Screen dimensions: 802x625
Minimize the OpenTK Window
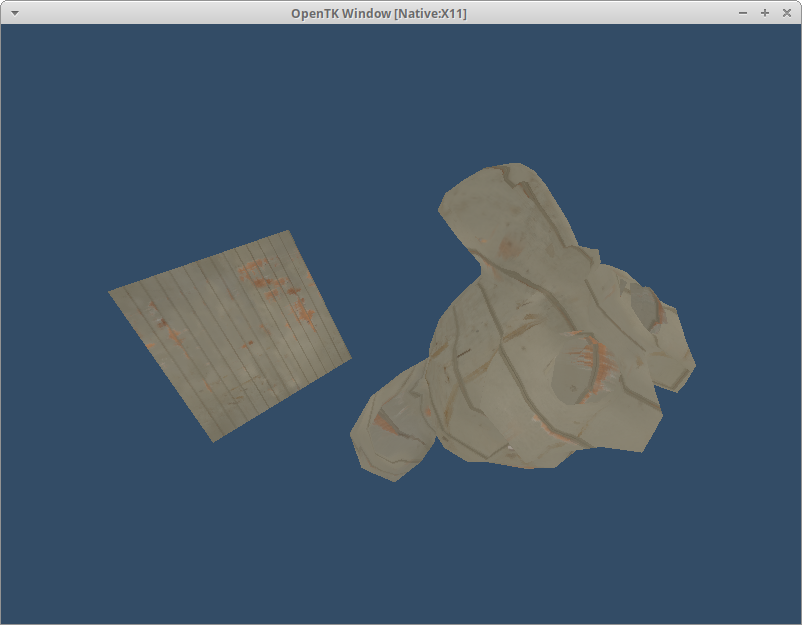pyautogui.click(x=743, y=13)
